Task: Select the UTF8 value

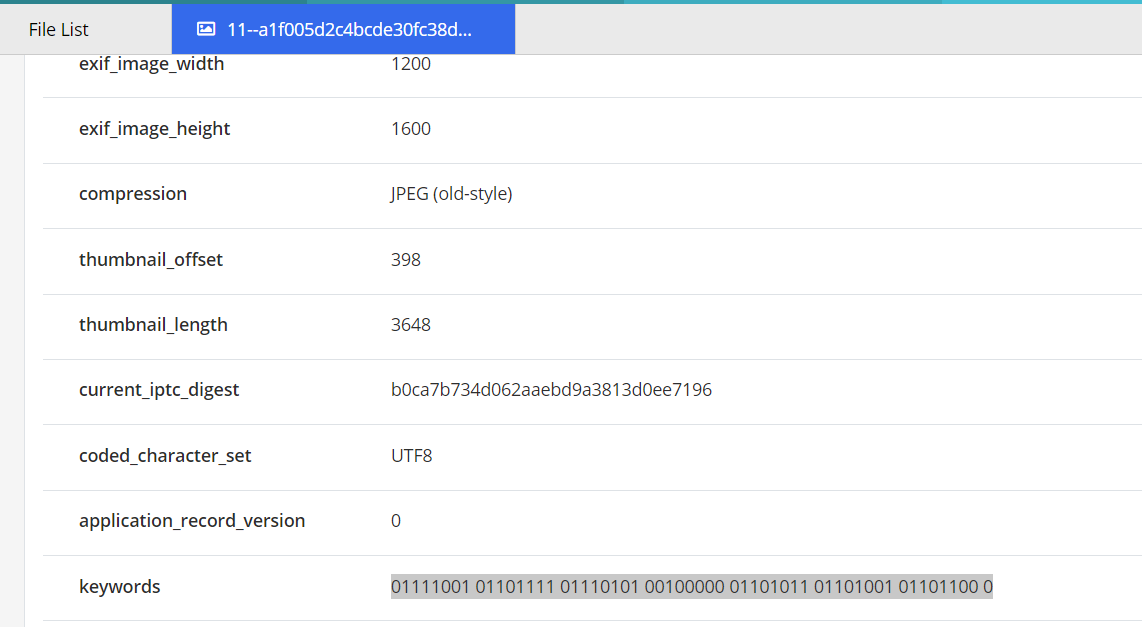Action: coord(411,456)
